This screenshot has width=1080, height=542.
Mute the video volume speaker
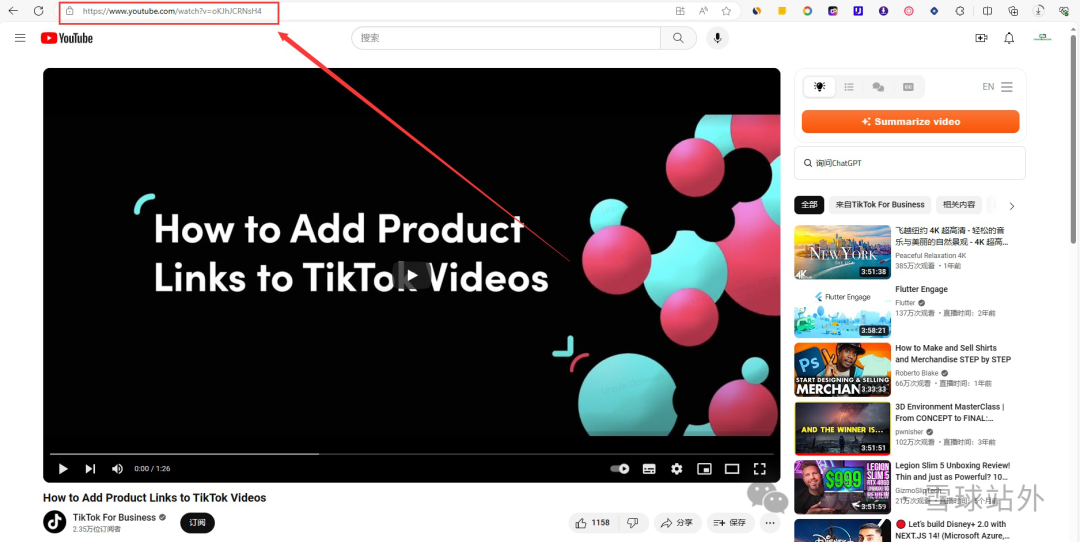tap(117, 469)
